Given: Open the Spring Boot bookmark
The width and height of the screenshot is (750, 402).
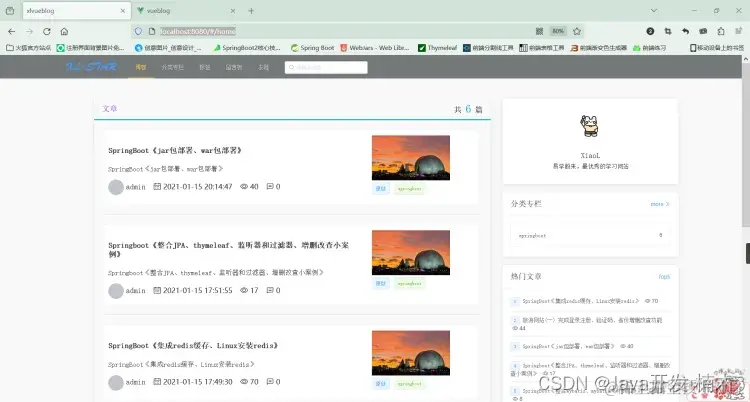Looking at the screenshot, I should tap(312, 48).
